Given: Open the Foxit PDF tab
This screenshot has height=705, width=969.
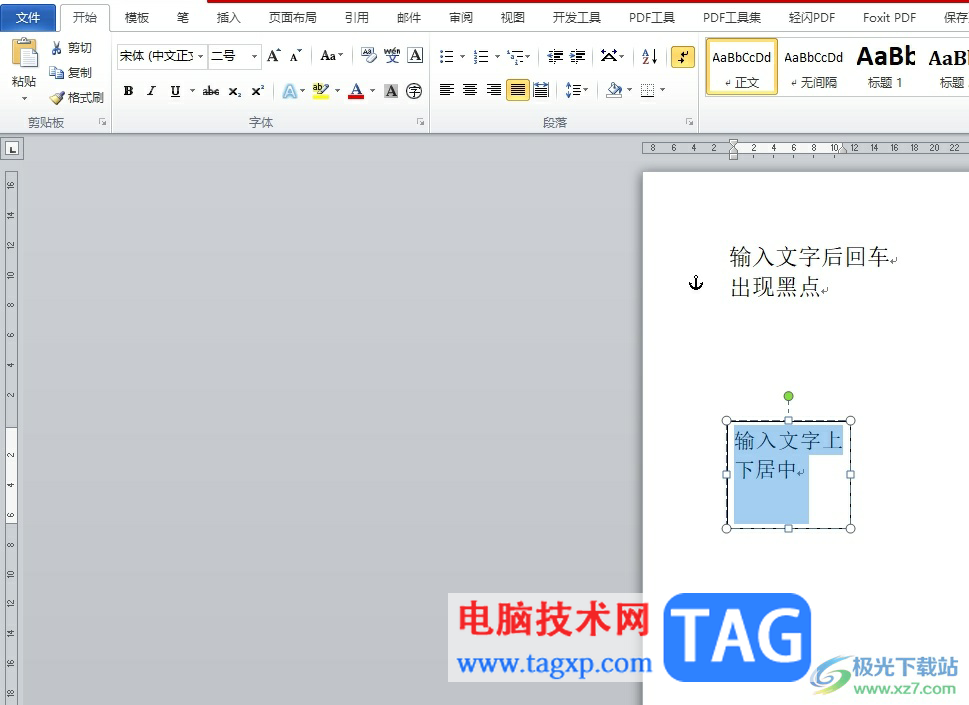Looking at the screenshot, I should [x=889, y=18].
